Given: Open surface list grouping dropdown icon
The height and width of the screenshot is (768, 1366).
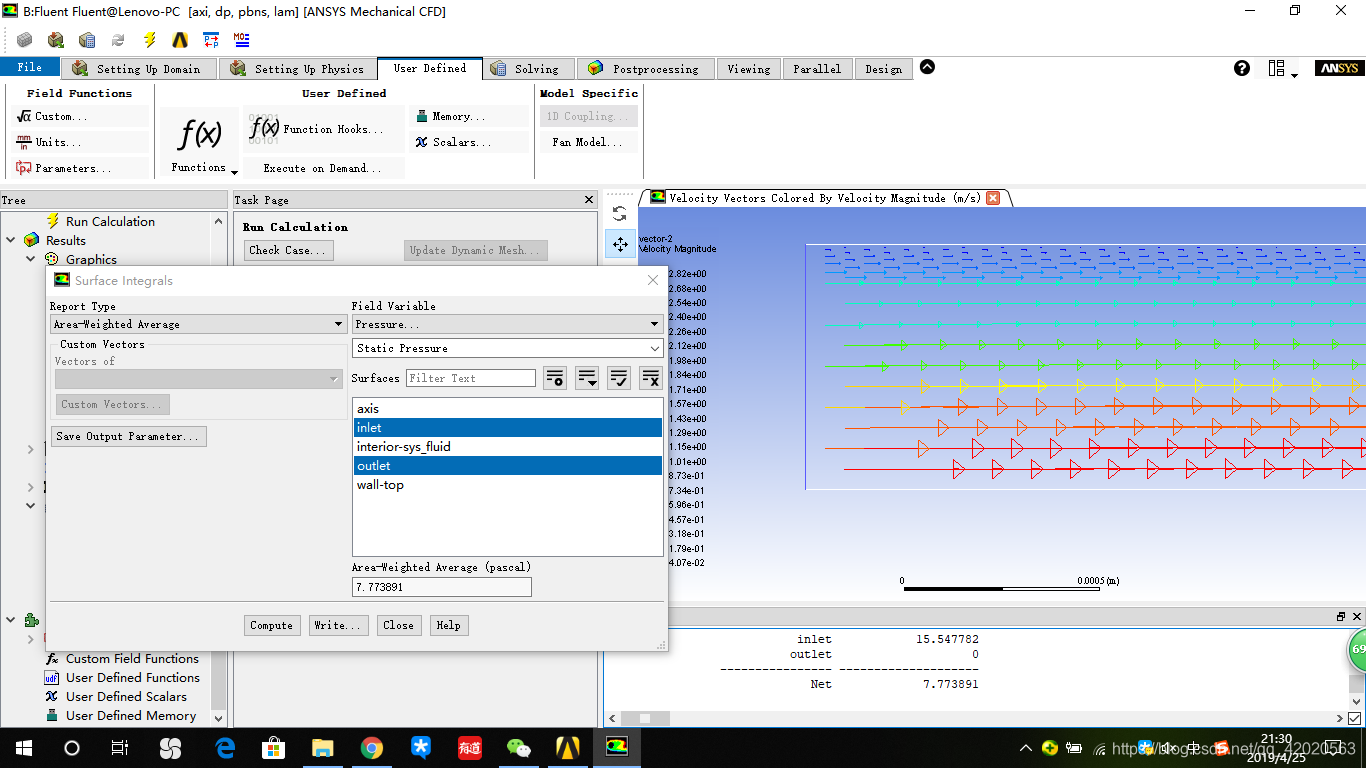Looking at the screenshot, I should pyautogui.click(x=587, y=378).
